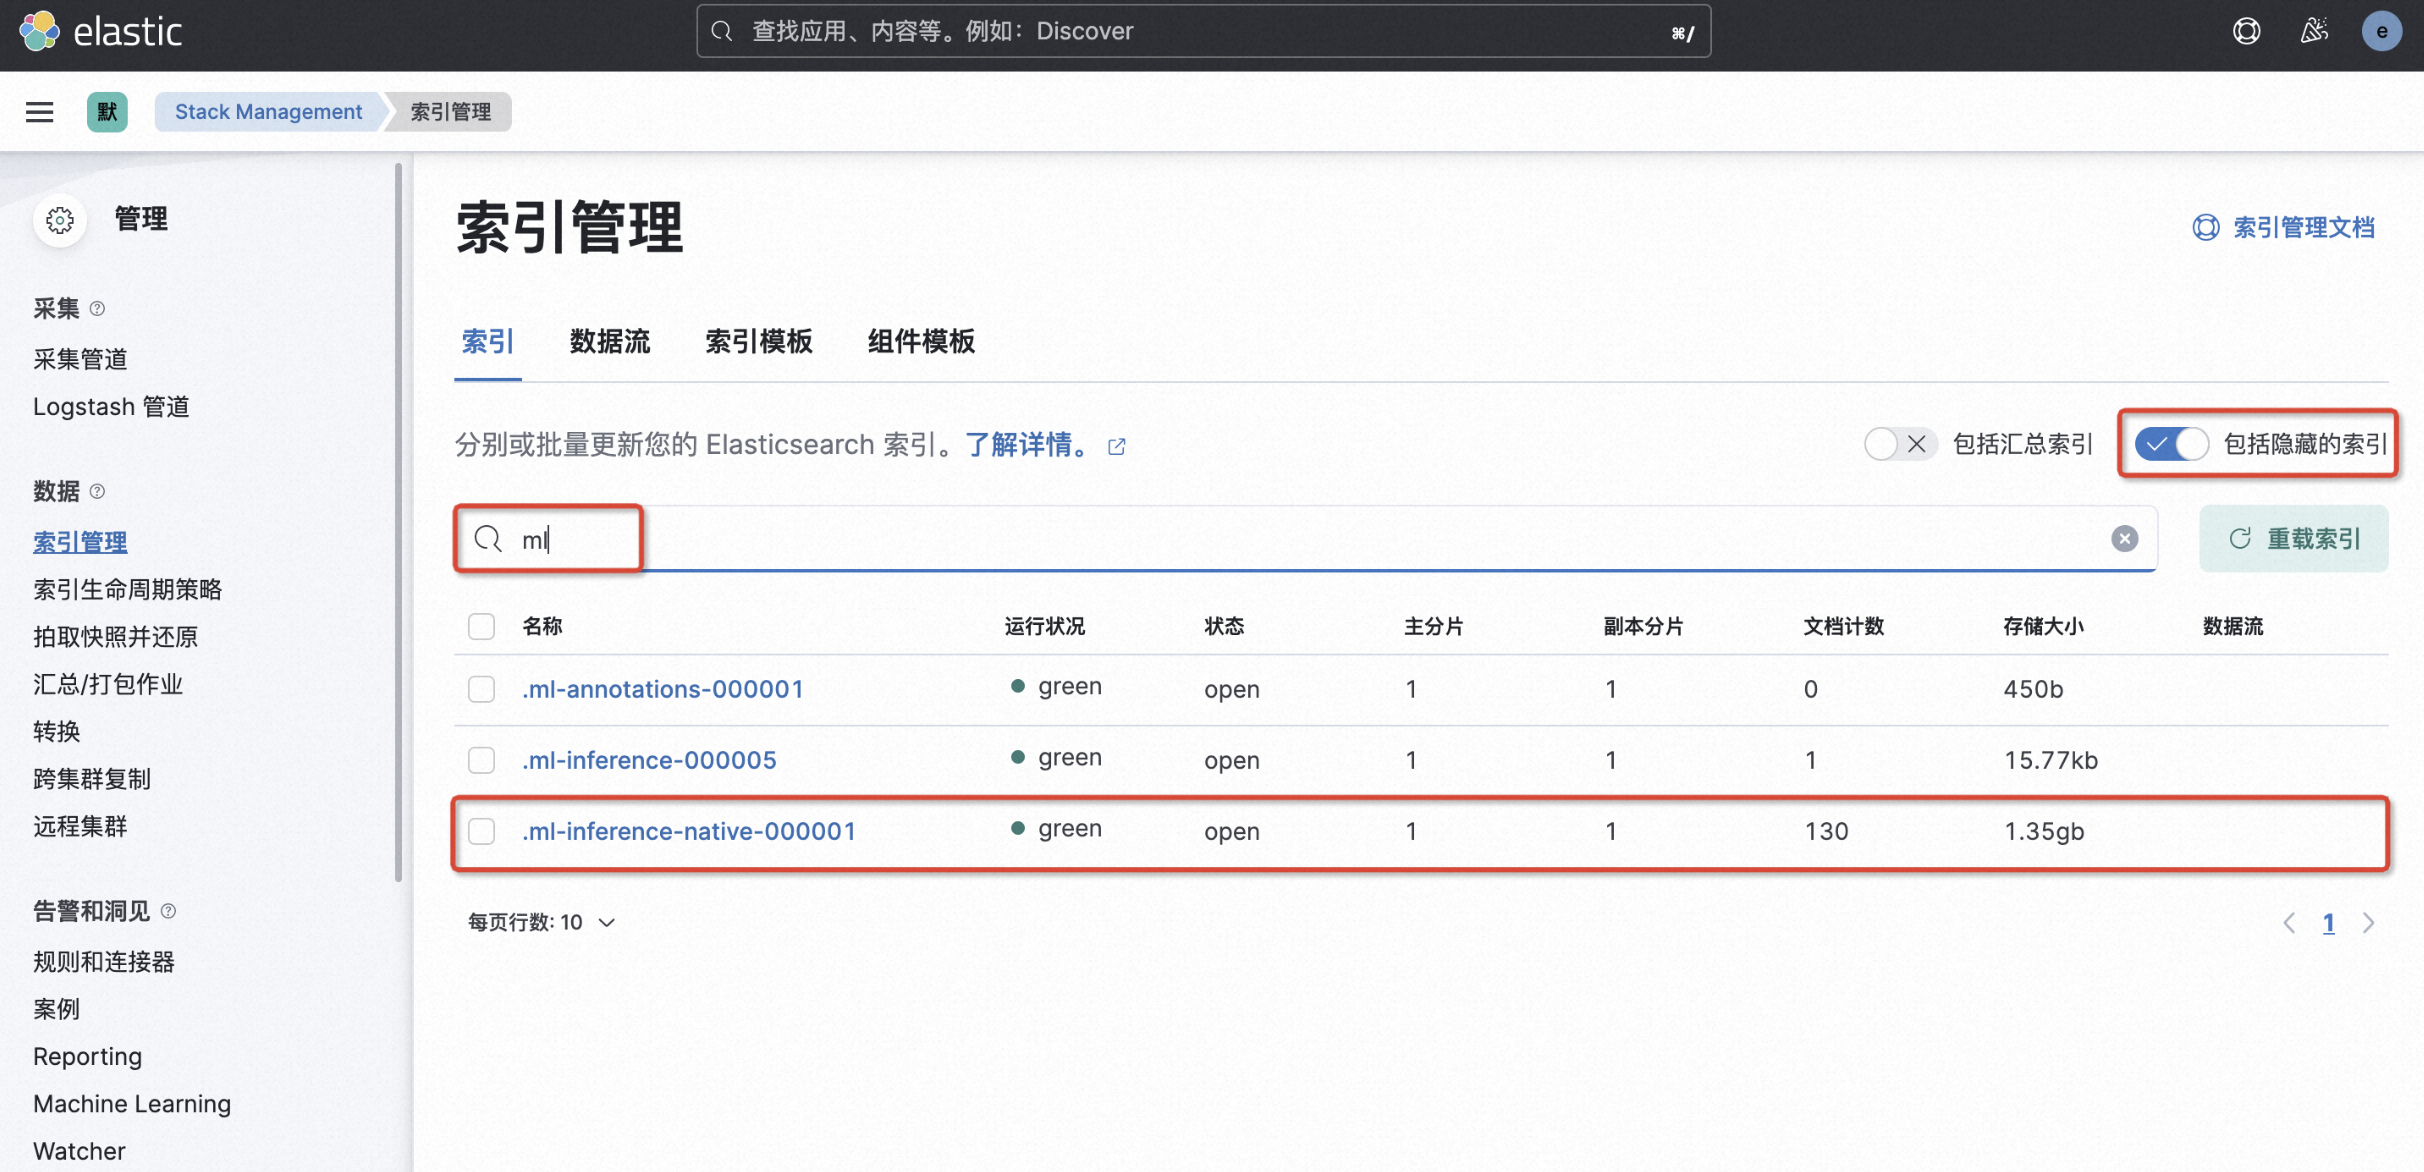Viewport: 2424px width, 1172px height.
Task: Sort by 数据流 column header
Action: coord(2233,627)
